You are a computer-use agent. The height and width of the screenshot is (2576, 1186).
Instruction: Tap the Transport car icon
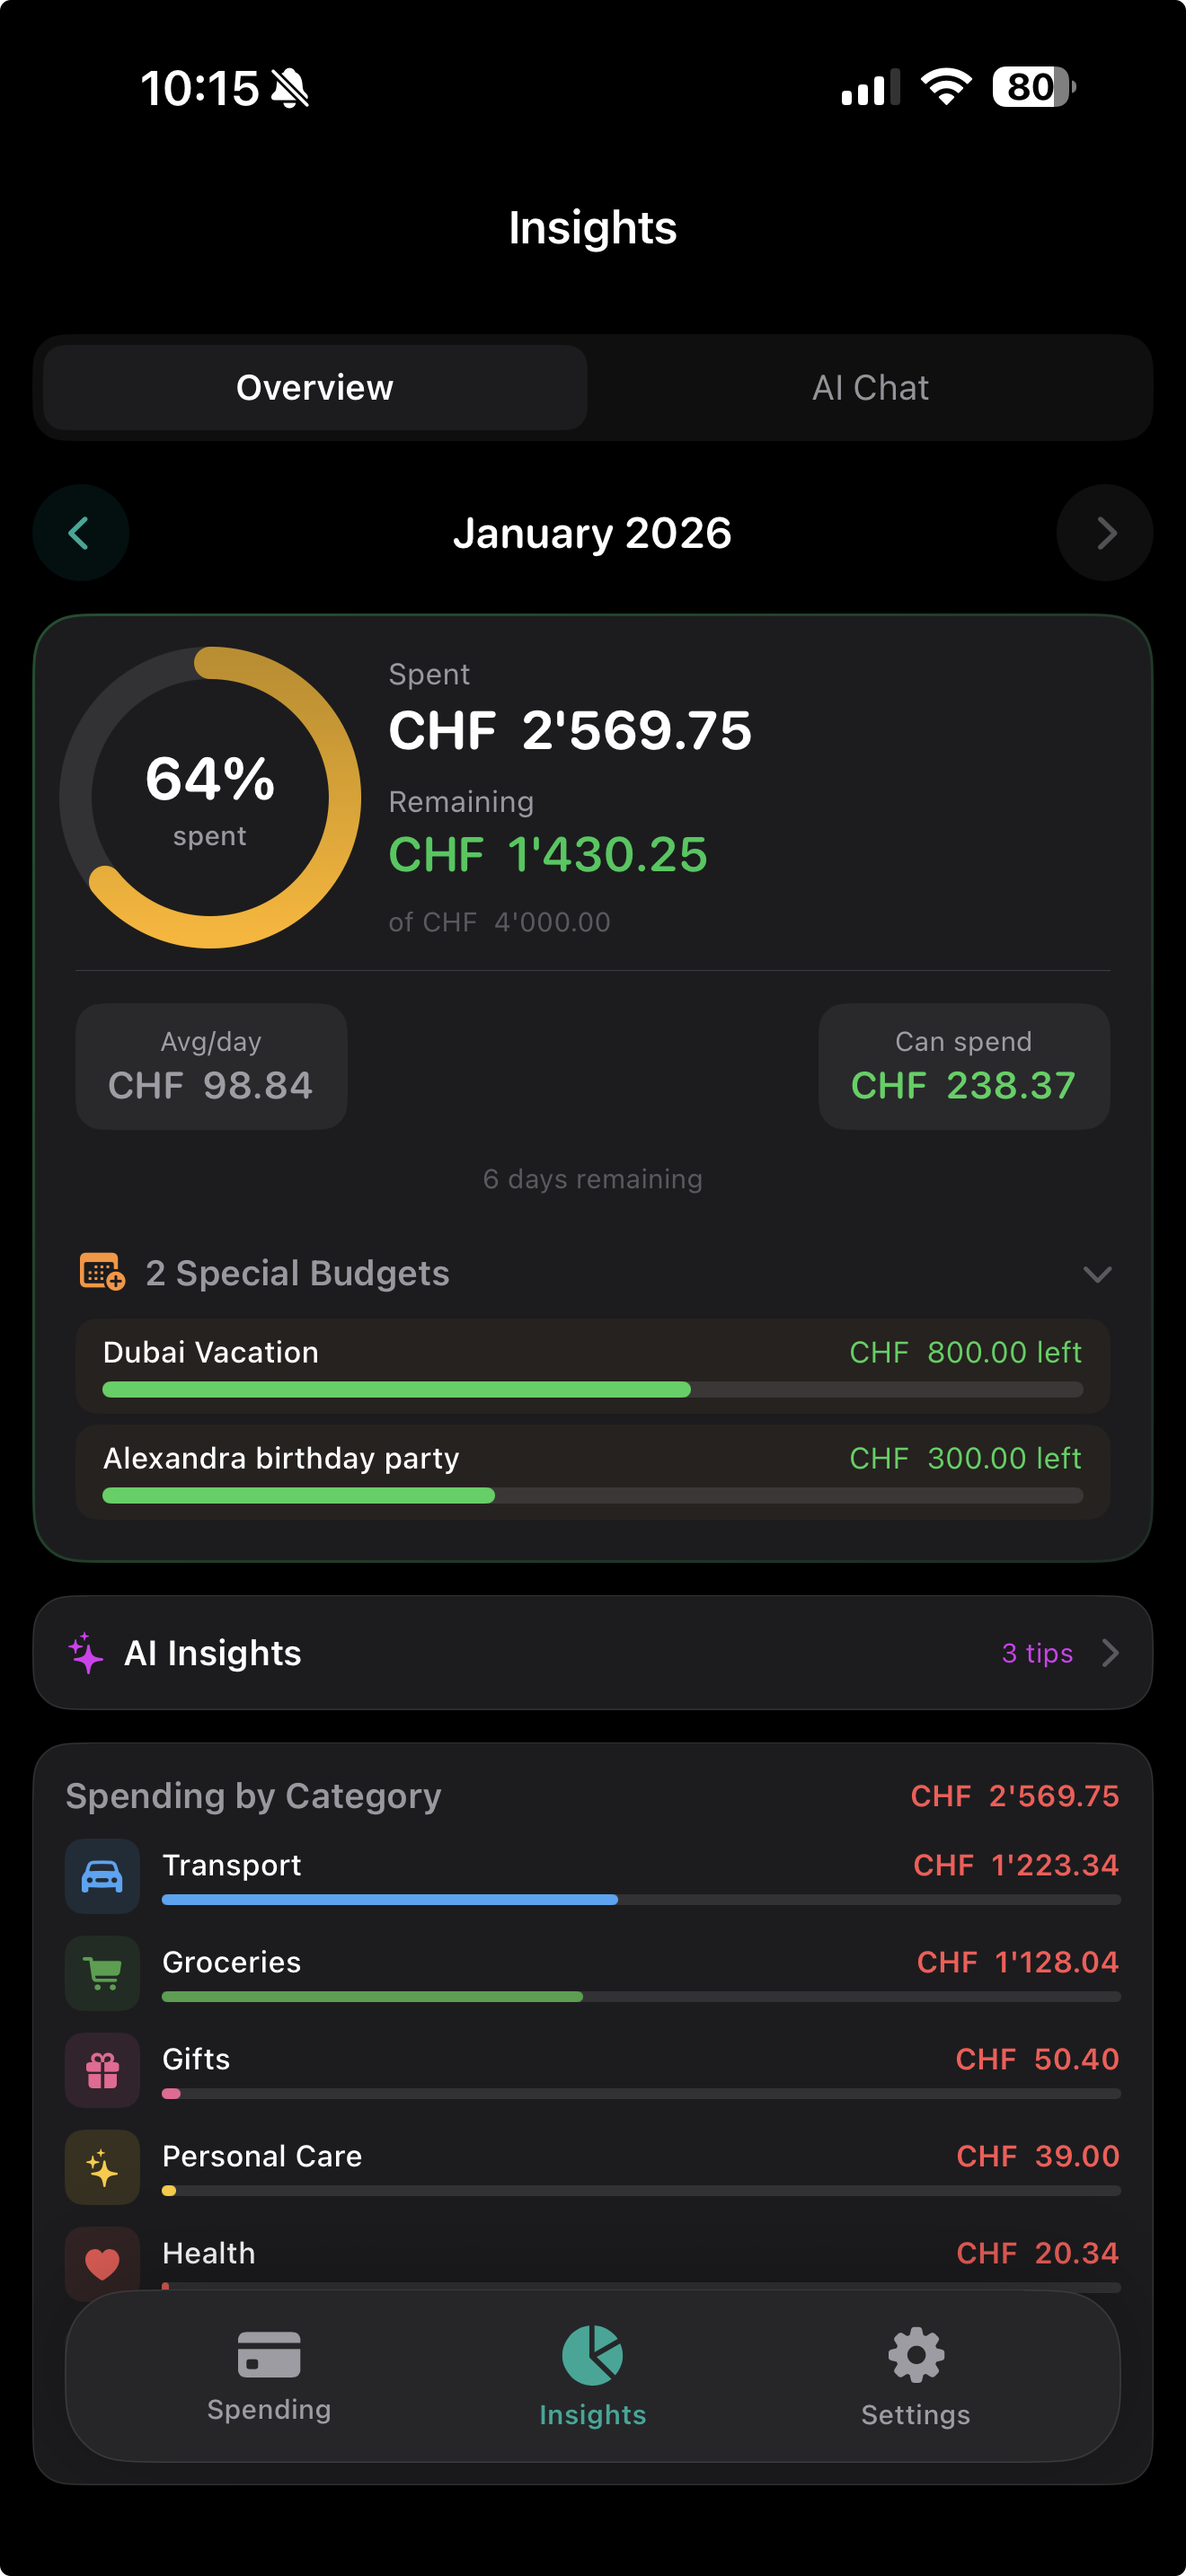[x=102, y=1876]
